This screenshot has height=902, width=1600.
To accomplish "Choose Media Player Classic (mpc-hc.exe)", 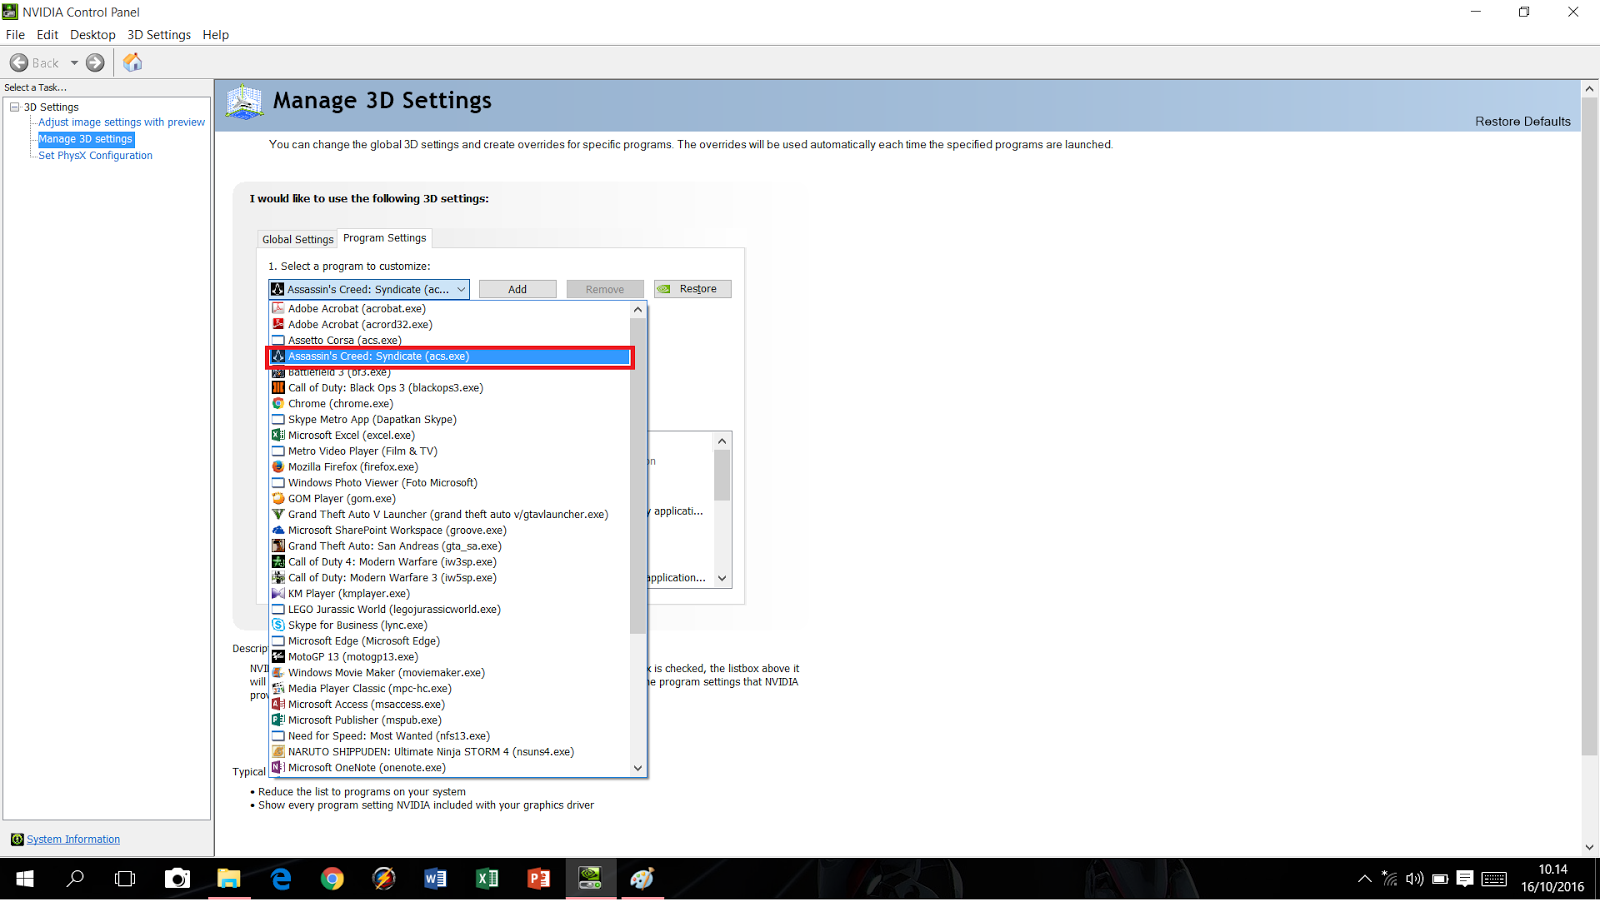I will pyautogui.click(x=450, y=689).
